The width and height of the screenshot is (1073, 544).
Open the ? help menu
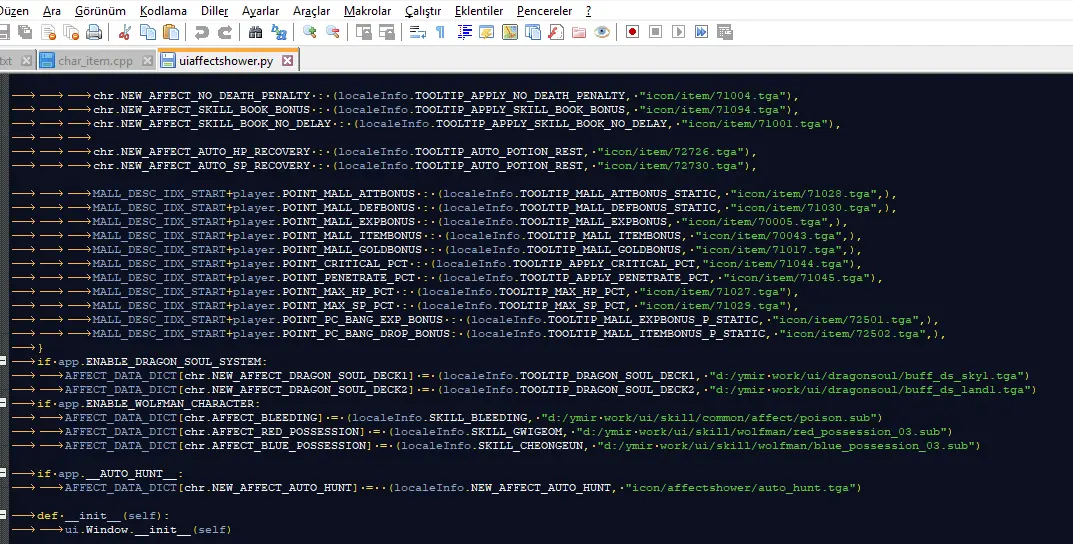[x=589, y=11]
